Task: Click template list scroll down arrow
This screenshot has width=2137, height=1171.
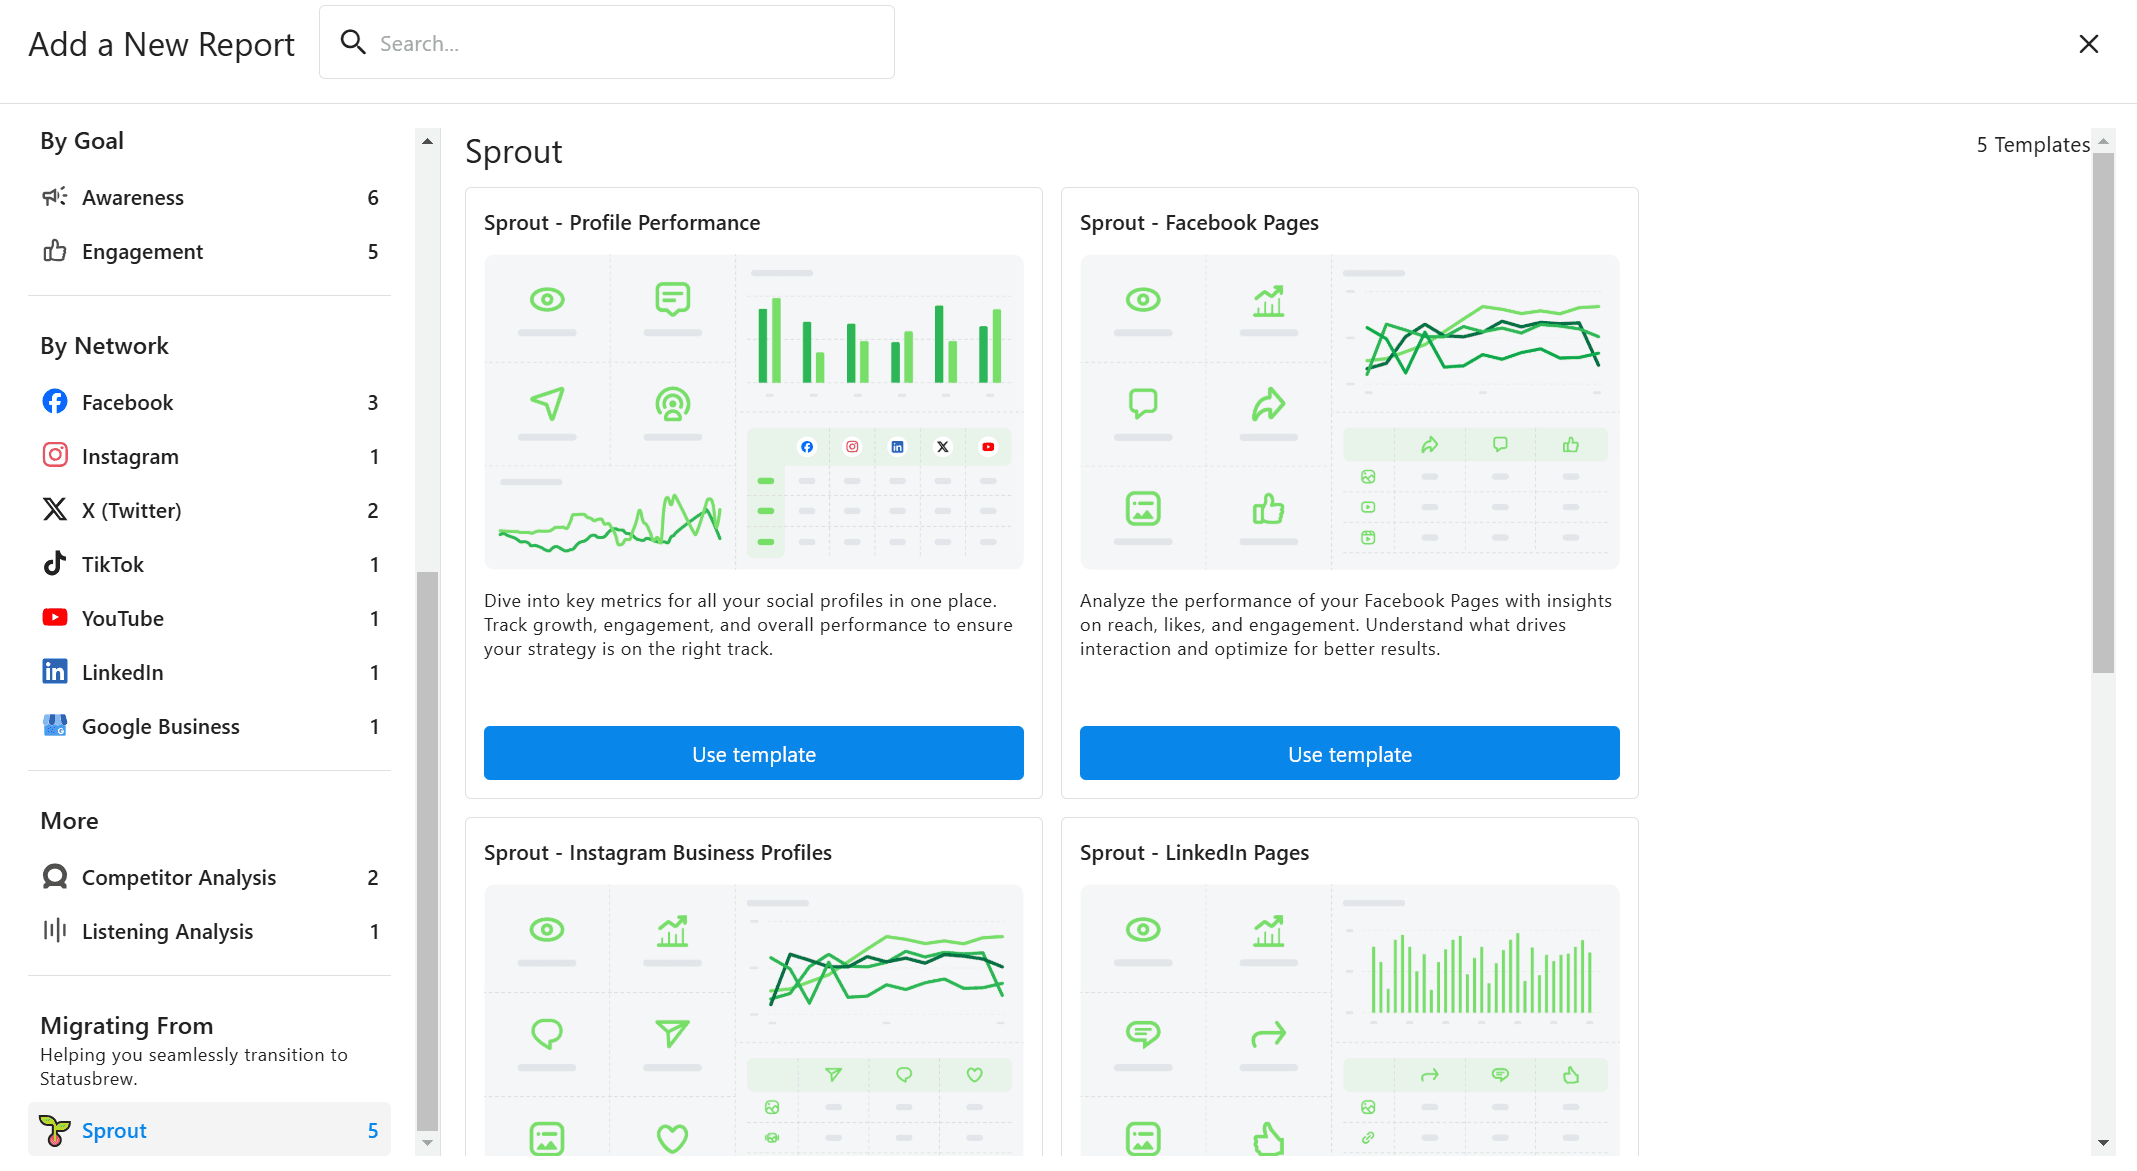Action: point(2103,1142)
